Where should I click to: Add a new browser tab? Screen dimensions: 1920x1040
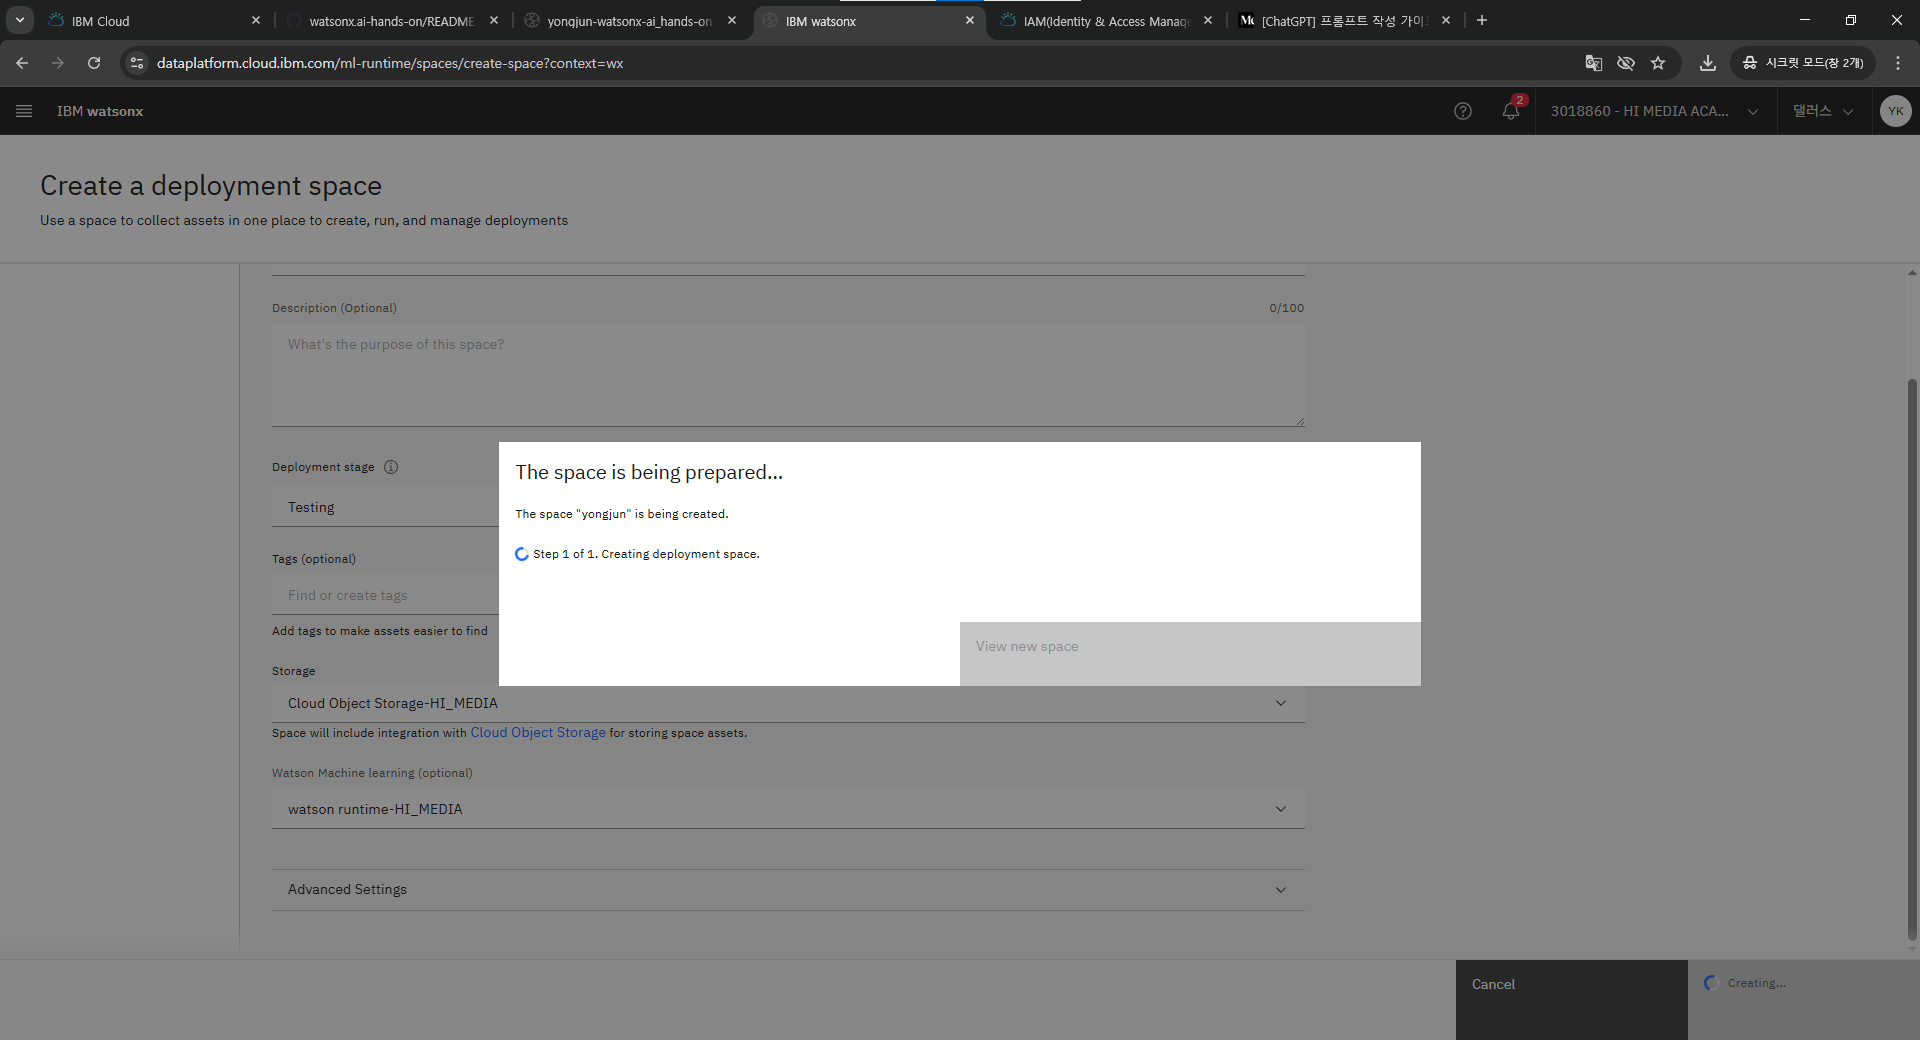point(1482,20)
